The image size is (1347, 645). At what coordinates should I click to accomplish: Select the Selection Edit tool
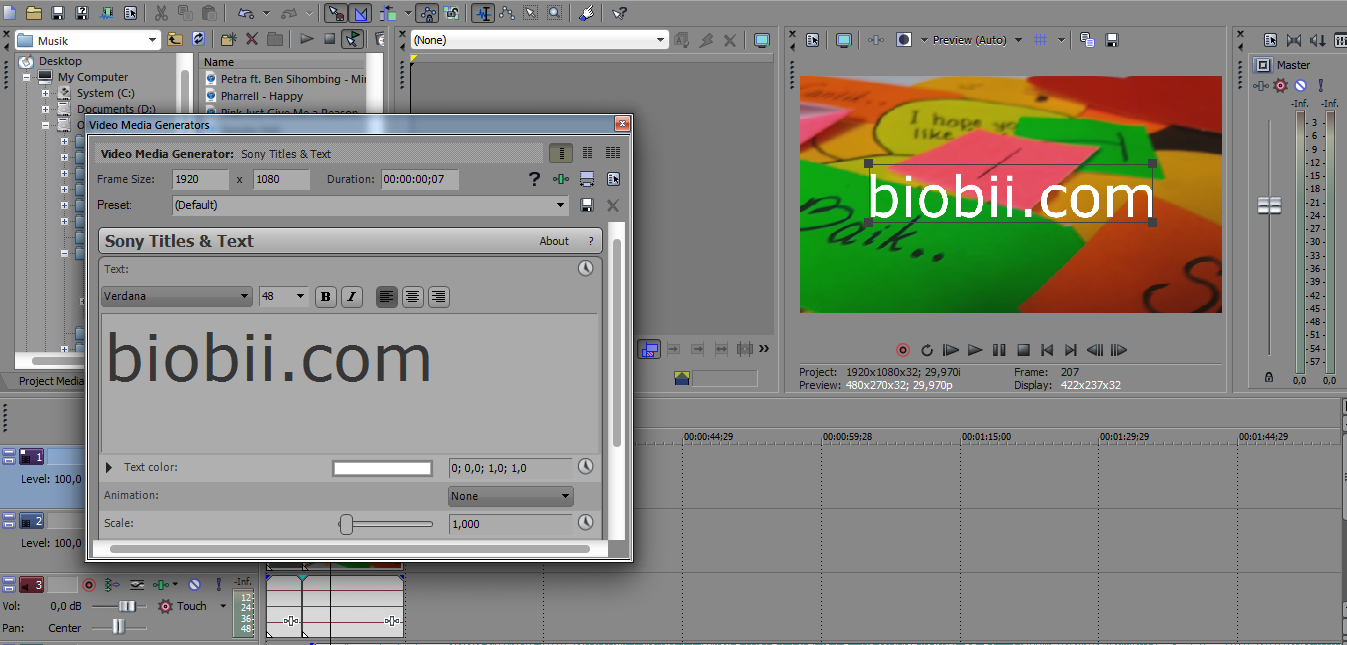point(531,13)
